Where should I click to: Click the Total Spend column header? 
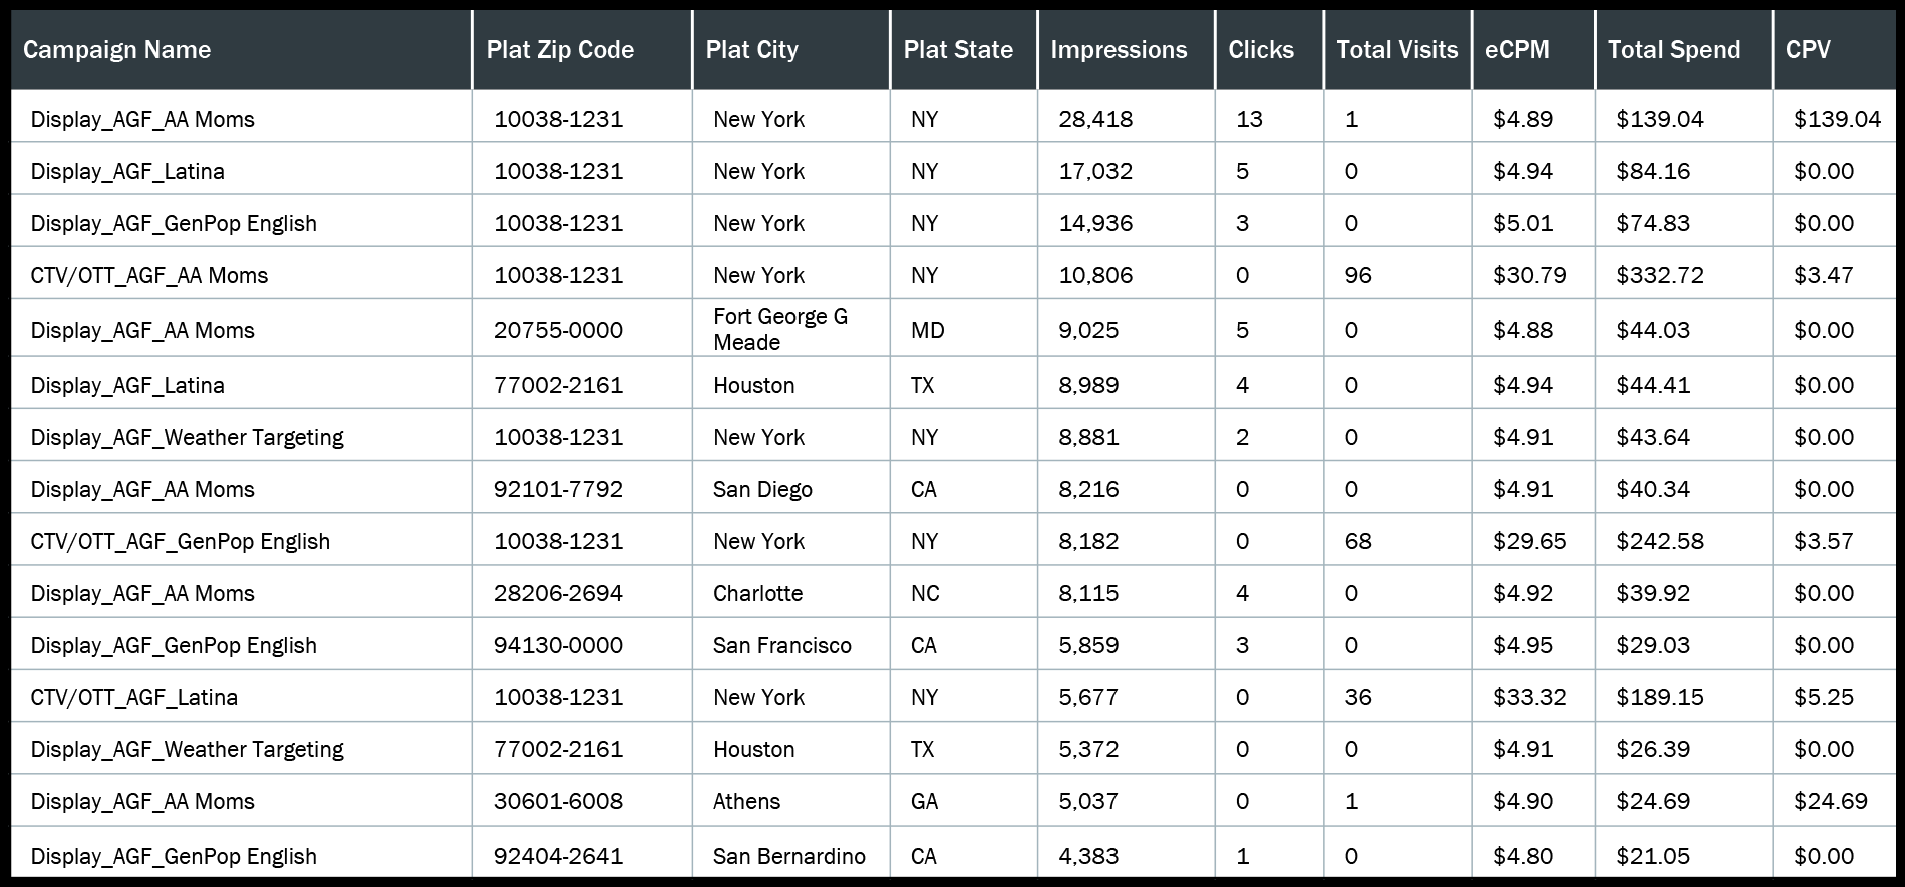1674,50
